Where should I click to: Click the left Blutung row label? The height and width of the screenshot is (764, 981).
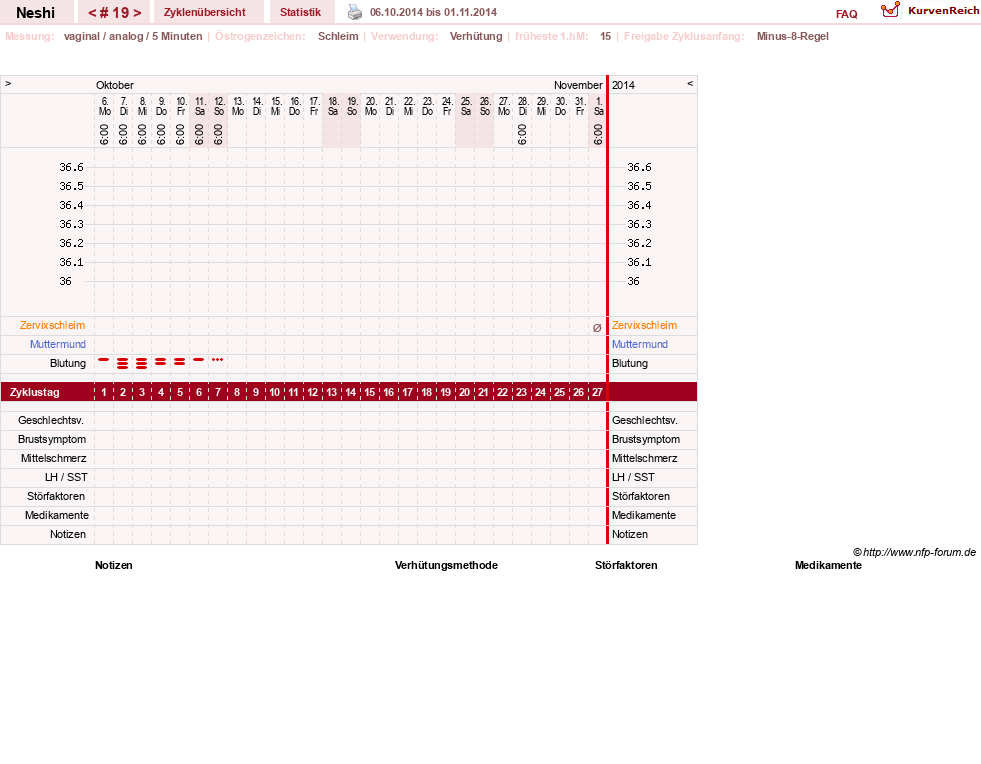68,364
